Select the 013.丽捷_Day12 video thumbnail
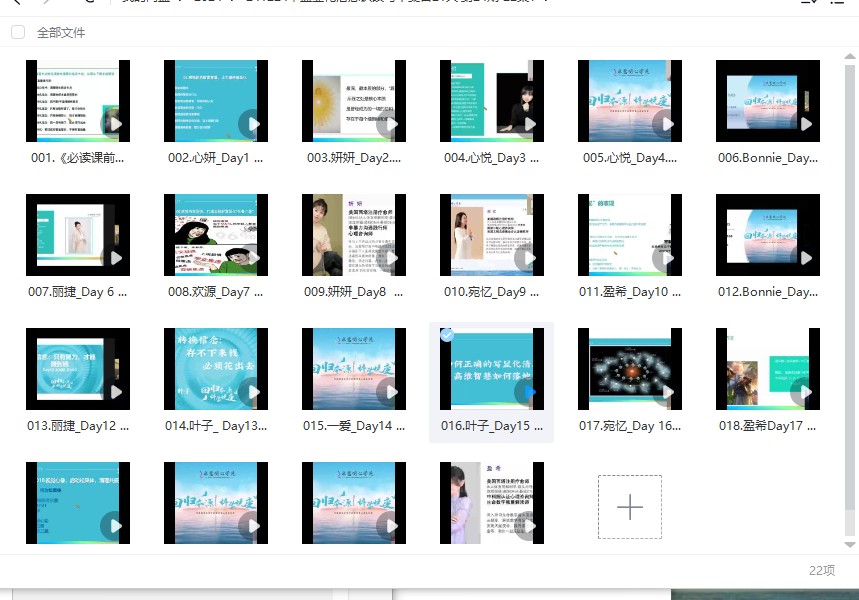859x600 pixels. 77,369
